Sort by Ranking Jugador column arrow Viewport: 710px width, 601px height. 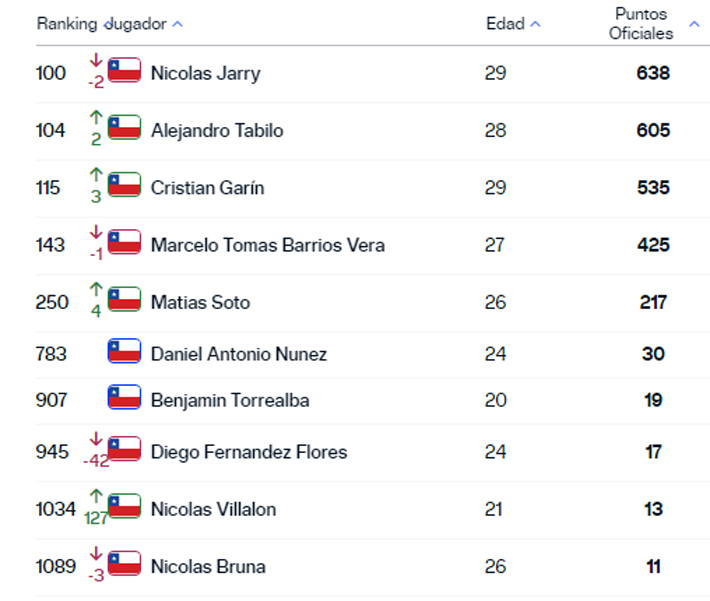(x=178, y=24)
